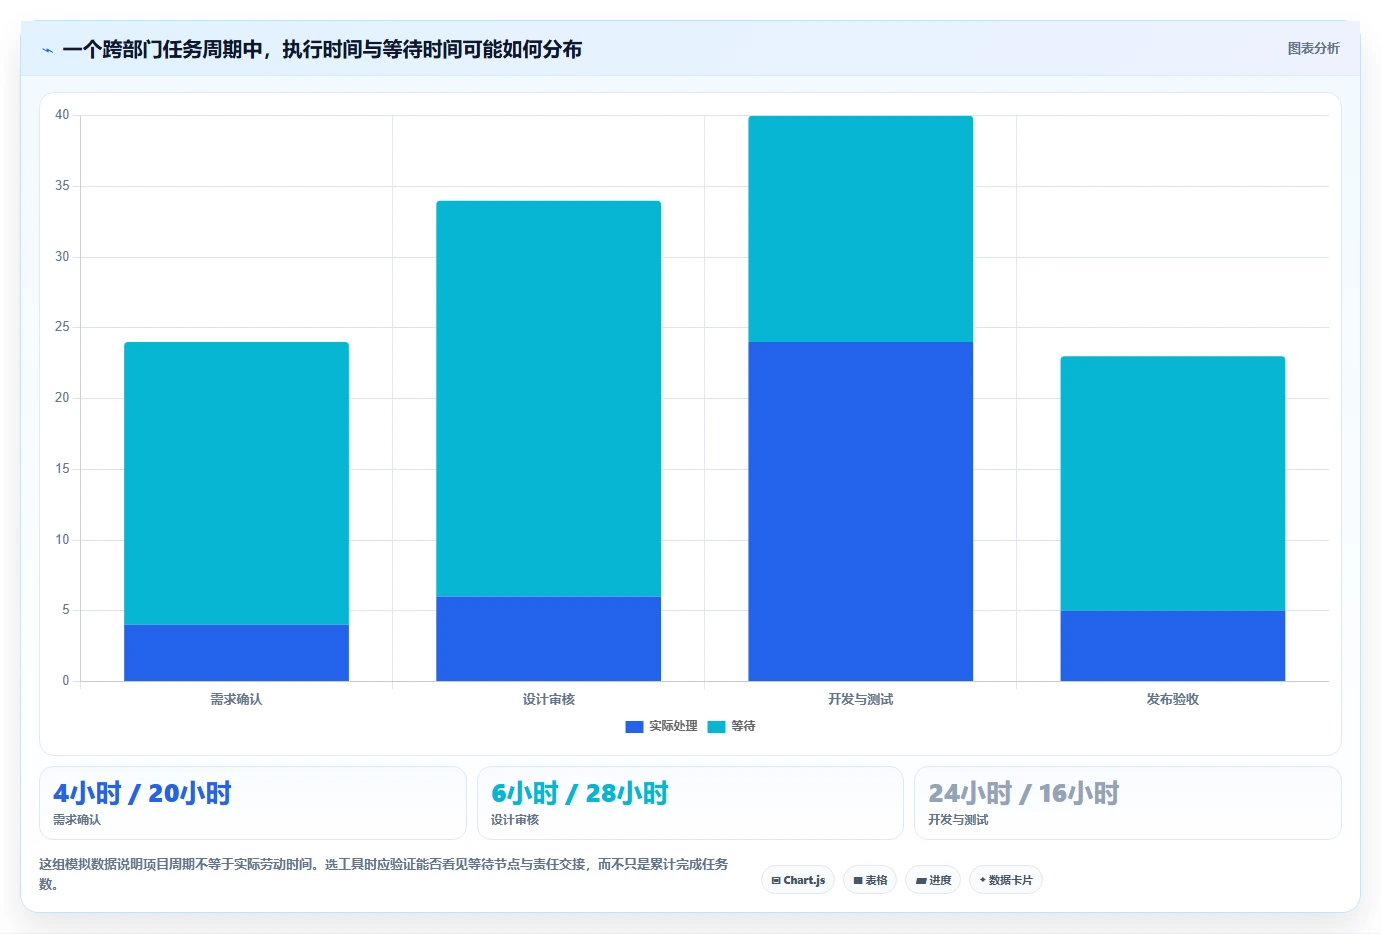
Task: Click the footer note starting 这组模拟数据说明
Action: [x=384, y=874]
